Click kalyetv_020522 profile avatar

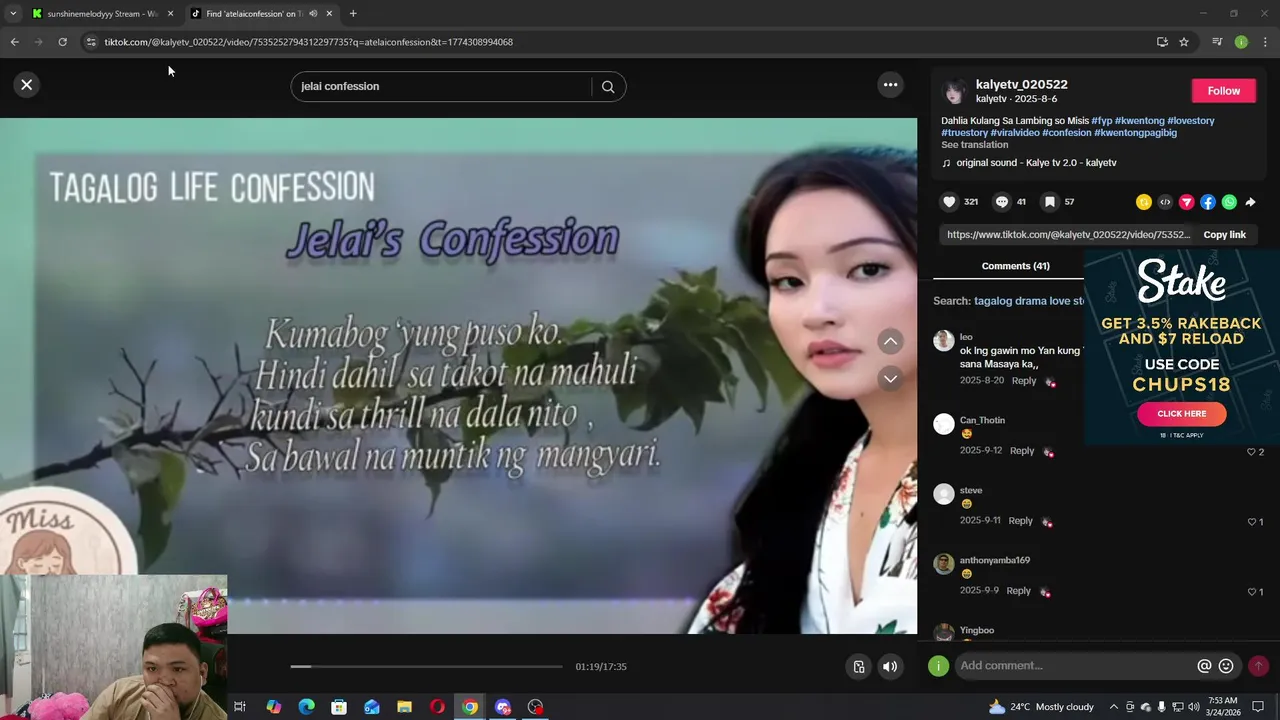pyautogui.click(x=955, y=91)
